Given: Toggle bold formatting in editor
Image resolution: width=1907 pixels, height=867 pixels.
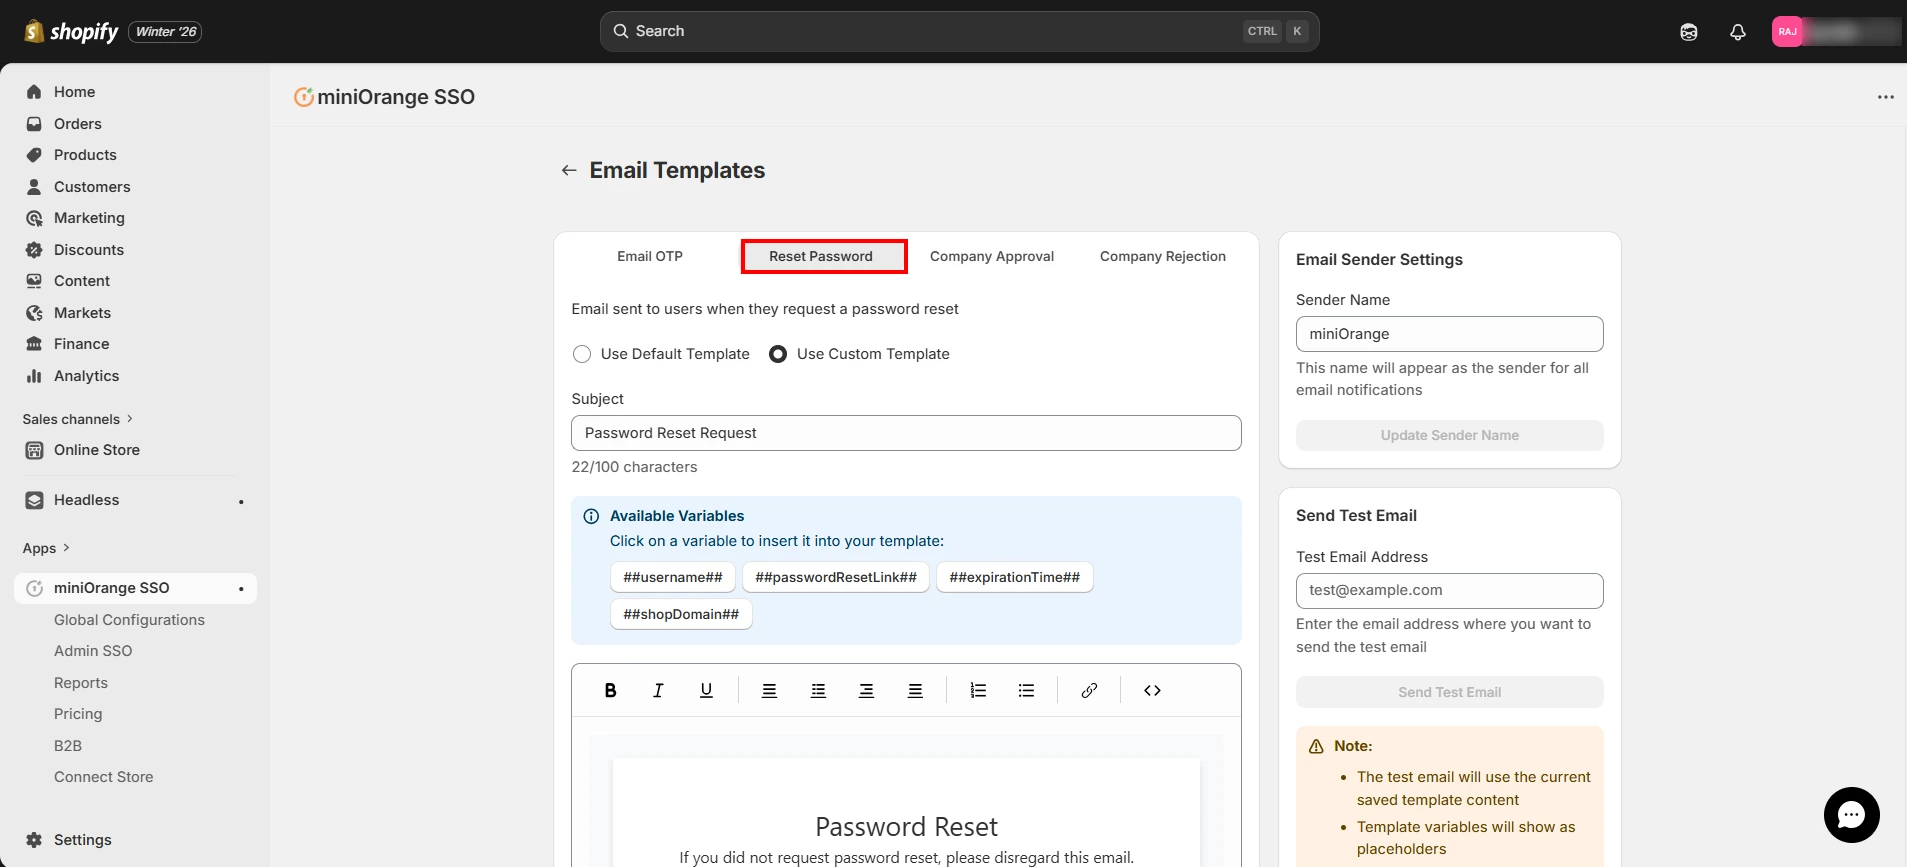Looking at the screenshot, I should click(610, 690).
